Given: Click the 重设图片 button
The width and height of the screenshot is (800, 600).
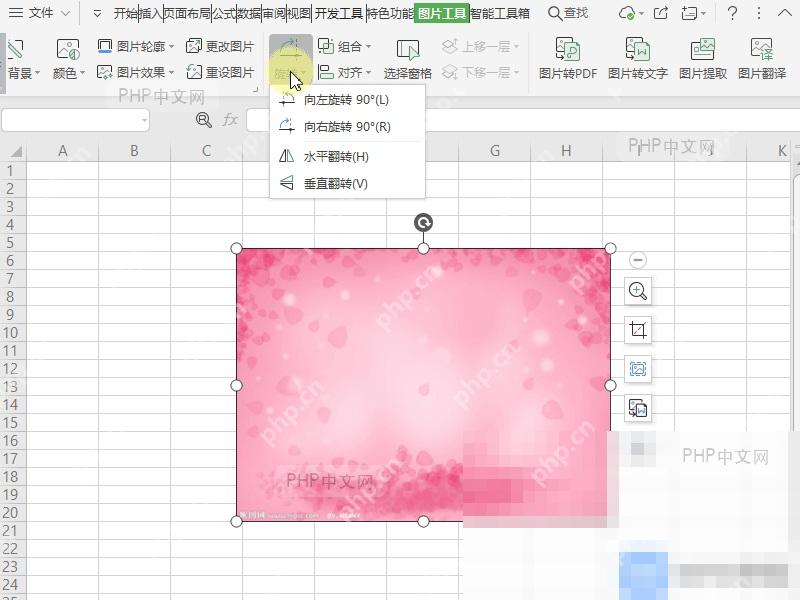Looking at the screenshot, I should pyautogui.click(x=220, y=72).
